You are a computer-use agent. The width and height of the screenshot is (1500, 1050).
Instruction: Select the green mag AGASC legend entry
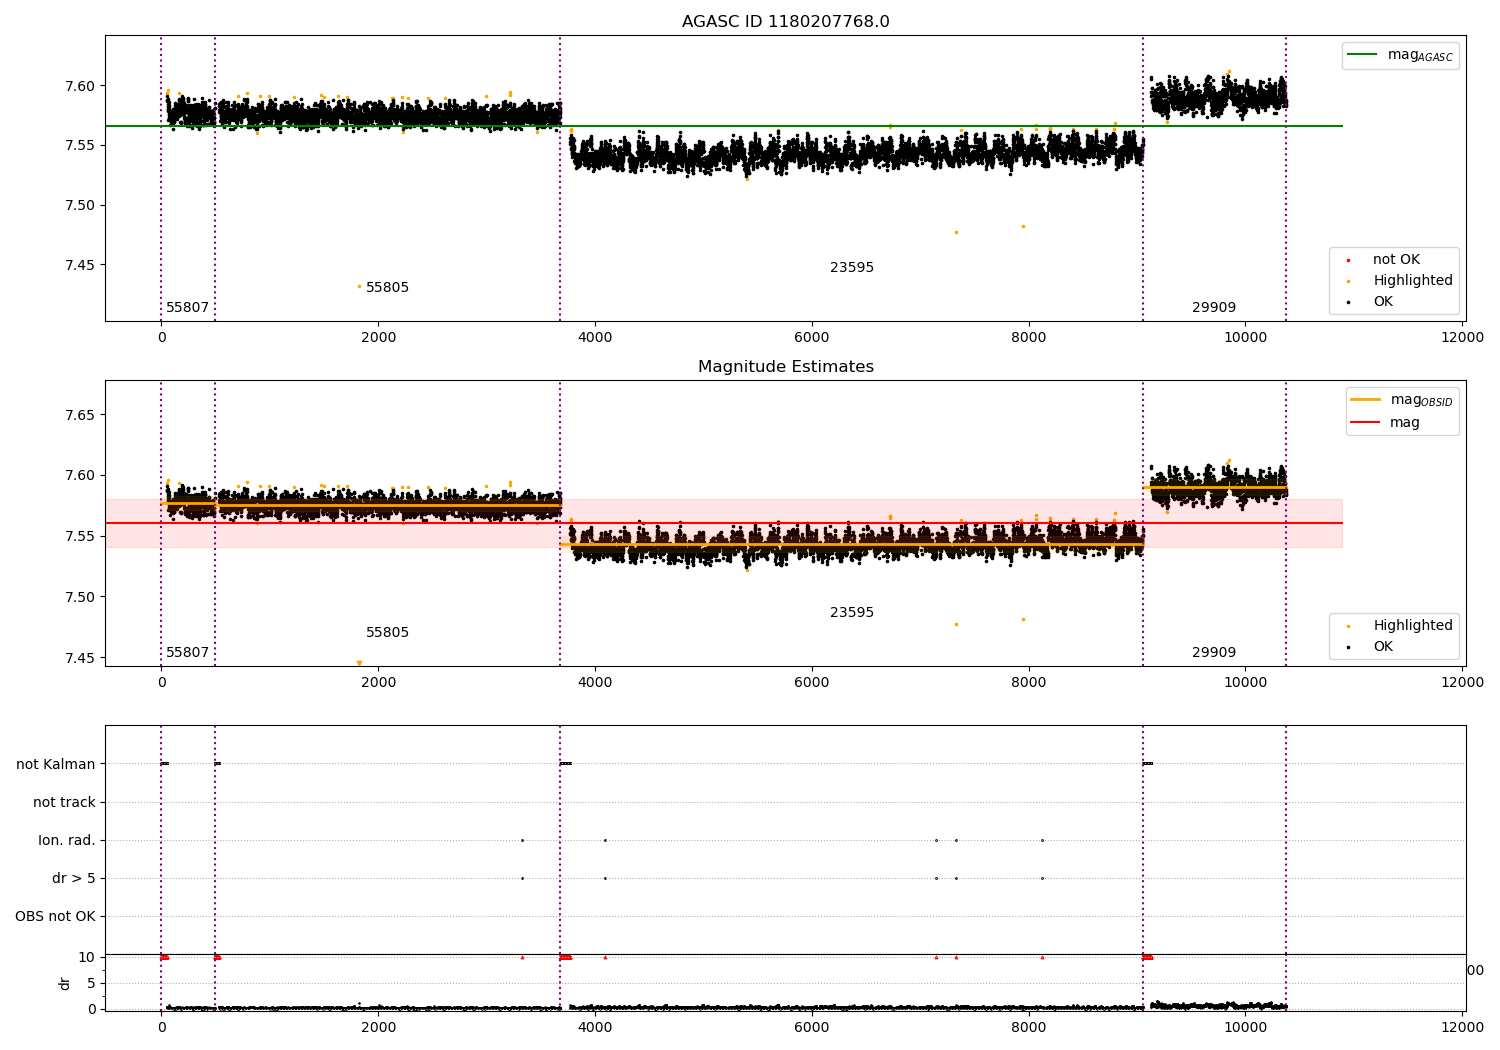pyautogui.click(x=1400, y=56)
